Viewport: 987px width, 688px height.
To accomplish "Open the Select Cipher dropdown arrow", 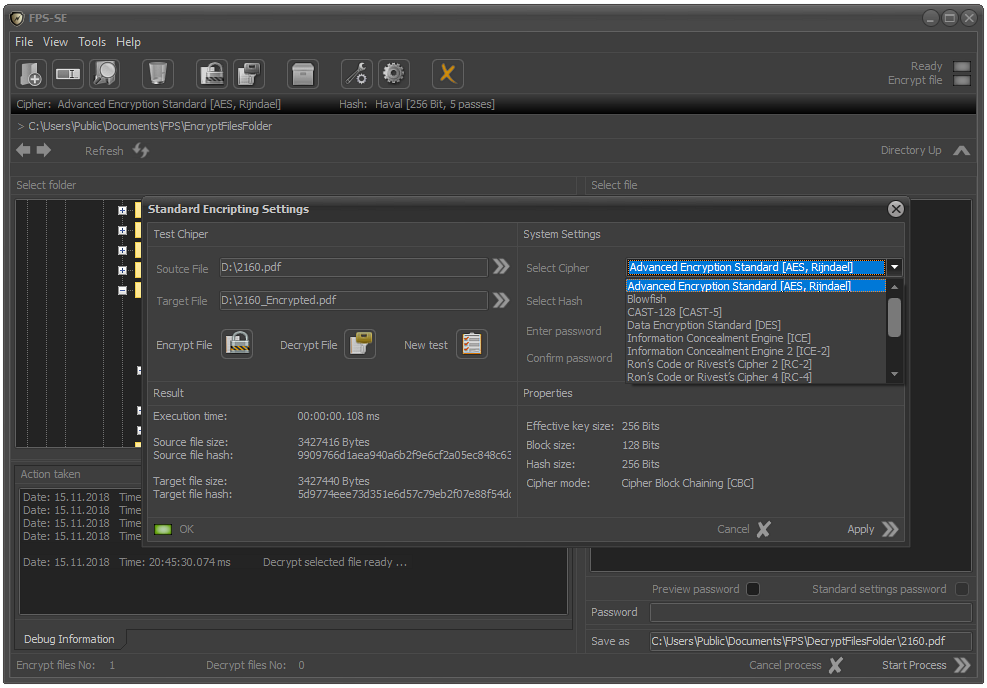I will [894, 268].
